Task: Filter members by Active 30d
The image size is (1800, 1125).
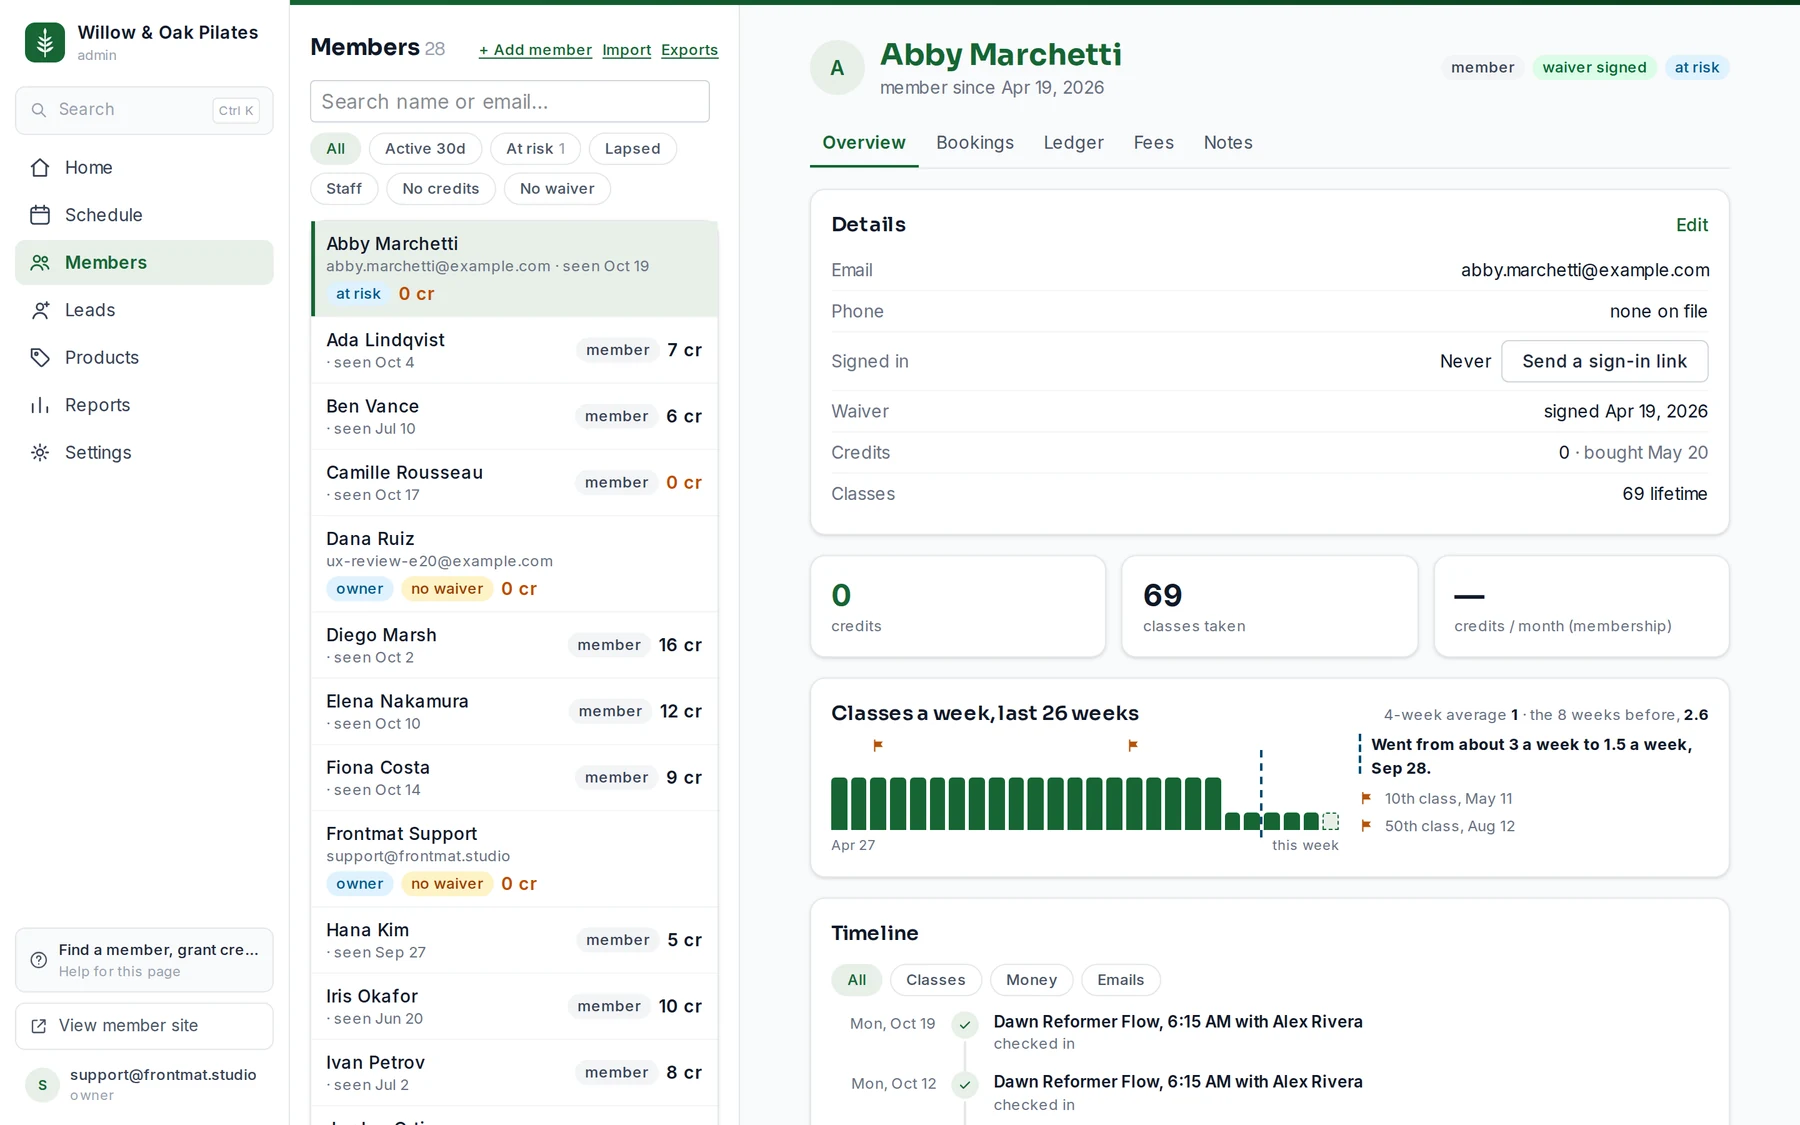Action: tap(425, 149)
